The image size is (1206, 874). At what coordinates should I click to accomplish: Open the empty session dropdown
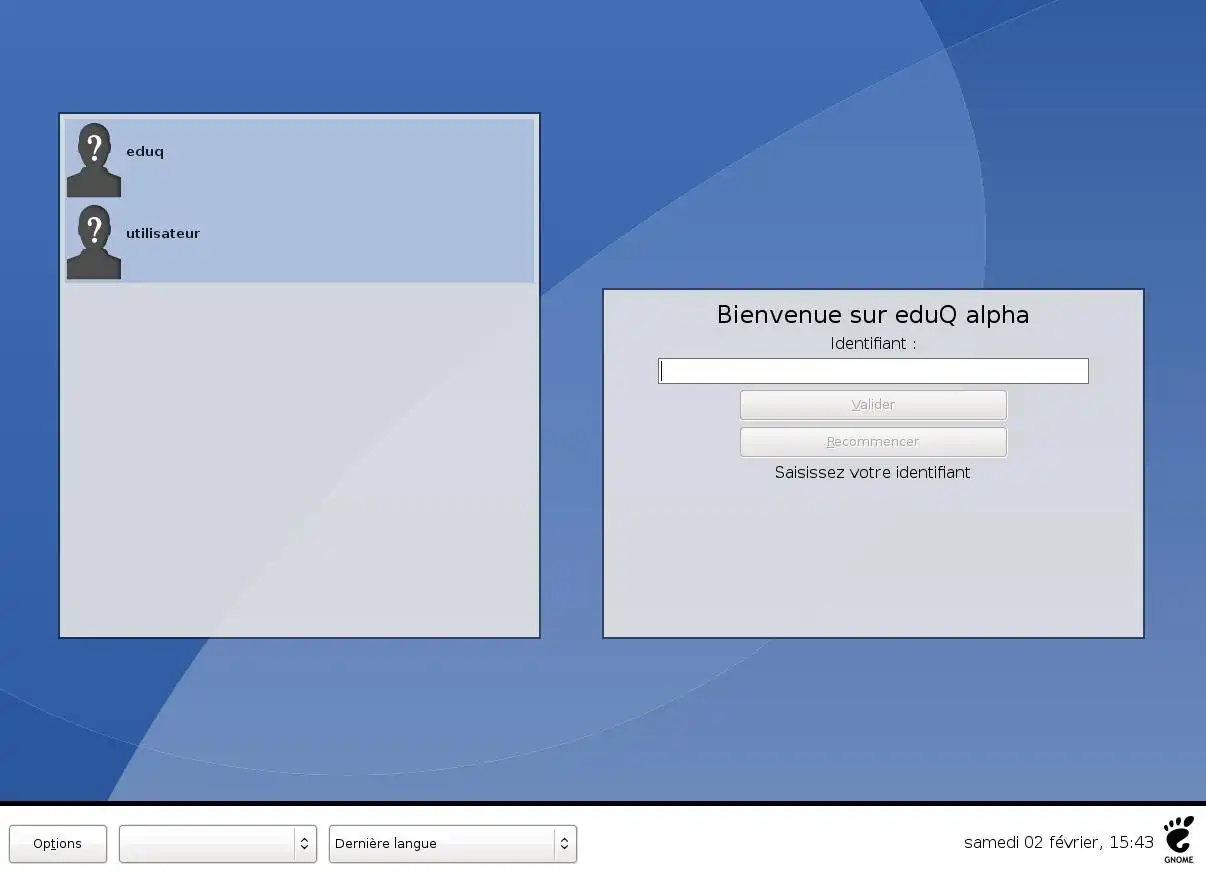click(x=218, y=844)
